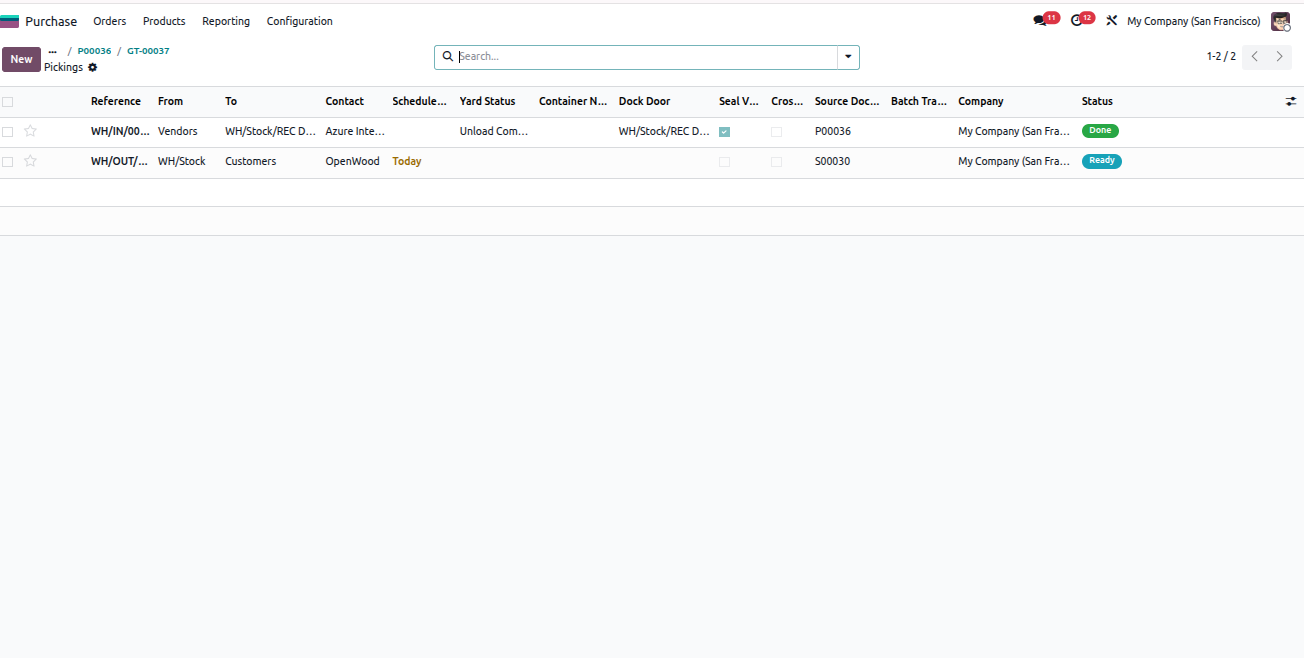Click the Azure Inte... contact cell
Screen dimensions: 1304x658
click(356, 131)
